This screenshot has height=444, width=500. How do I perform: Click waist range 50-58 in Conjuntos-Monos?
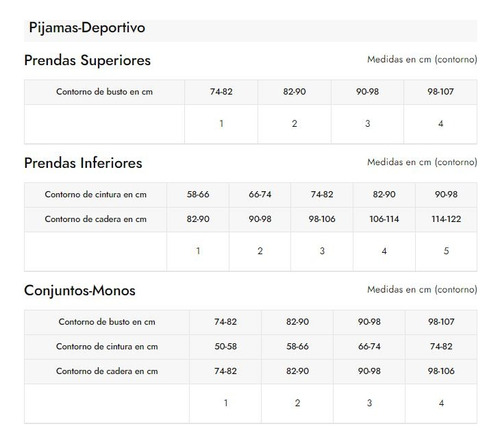click(226, 346)
